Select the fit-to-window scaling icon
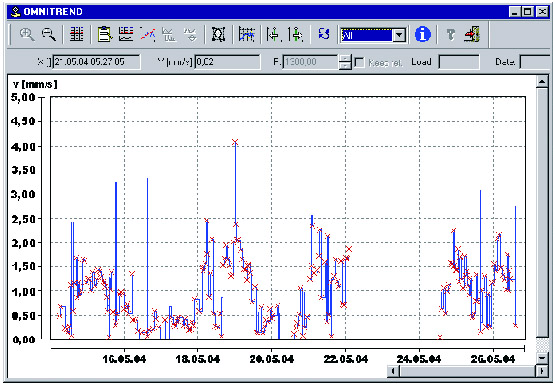The image size is (555, 385). [218, 35]
